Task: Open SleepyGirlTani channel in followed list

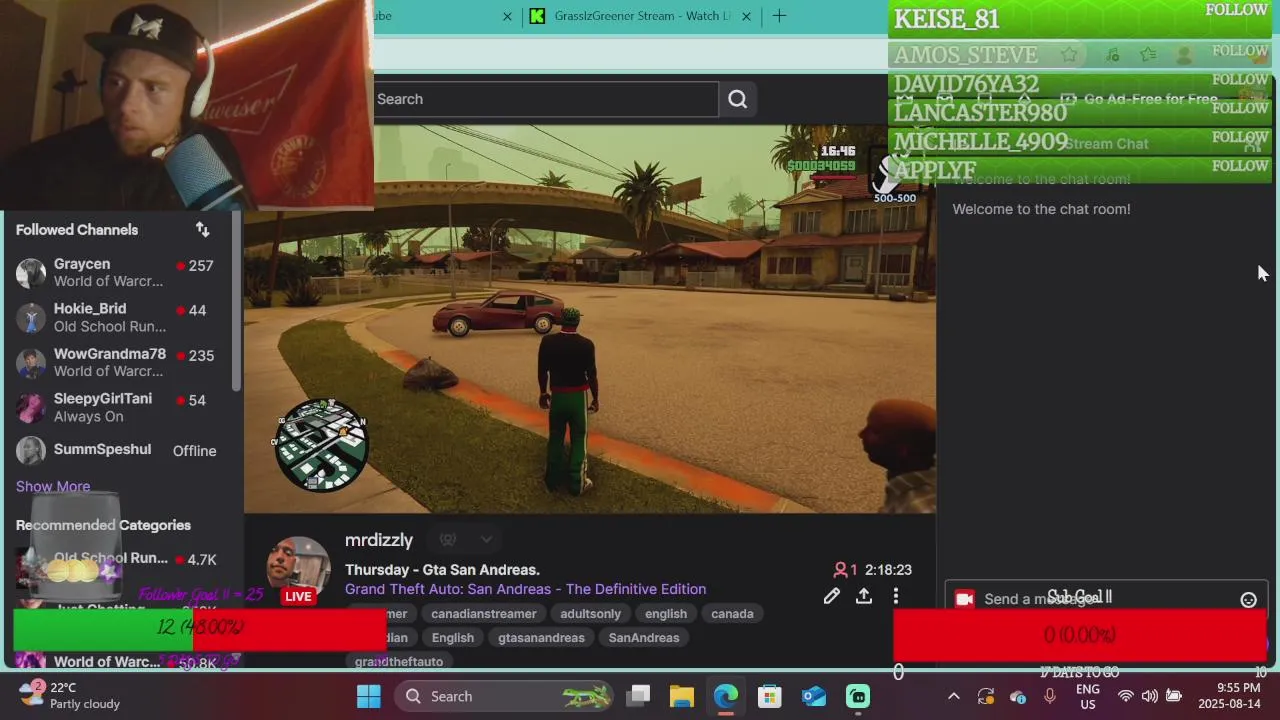Action: pos(120,407)
